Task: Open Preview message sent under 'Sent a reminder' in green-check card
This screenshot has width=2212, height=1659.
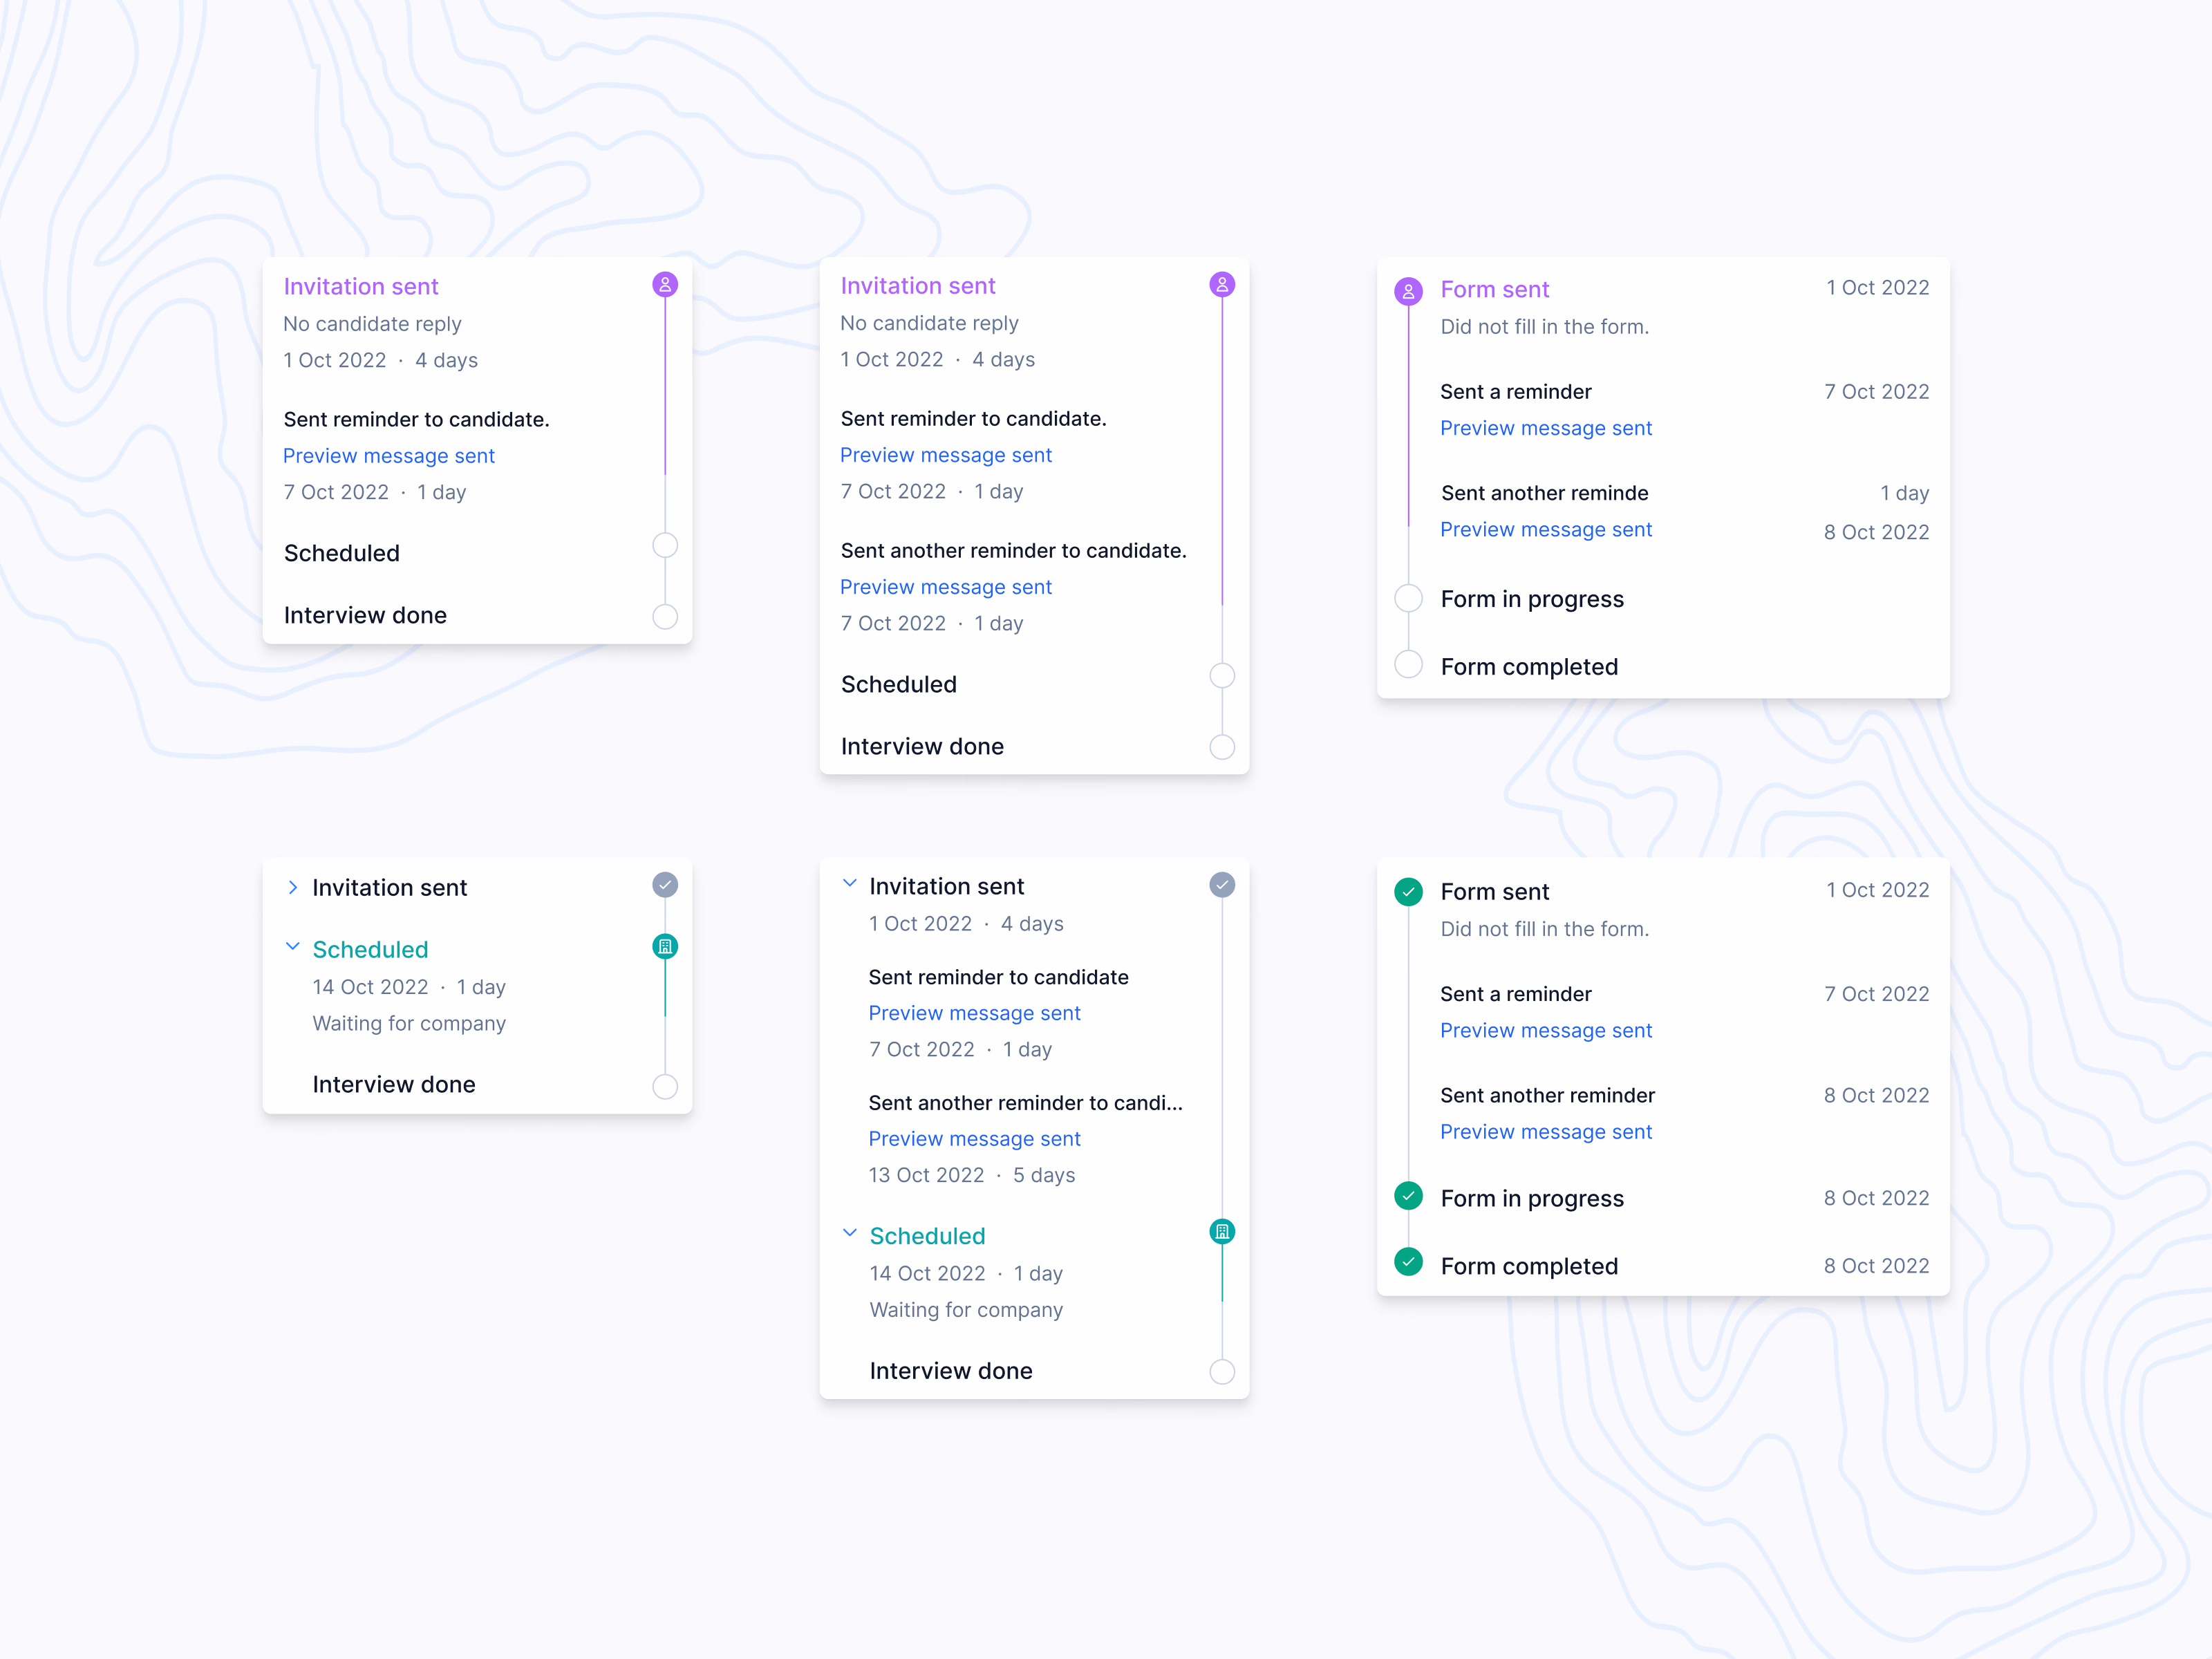Action: pos(1546,1030)
